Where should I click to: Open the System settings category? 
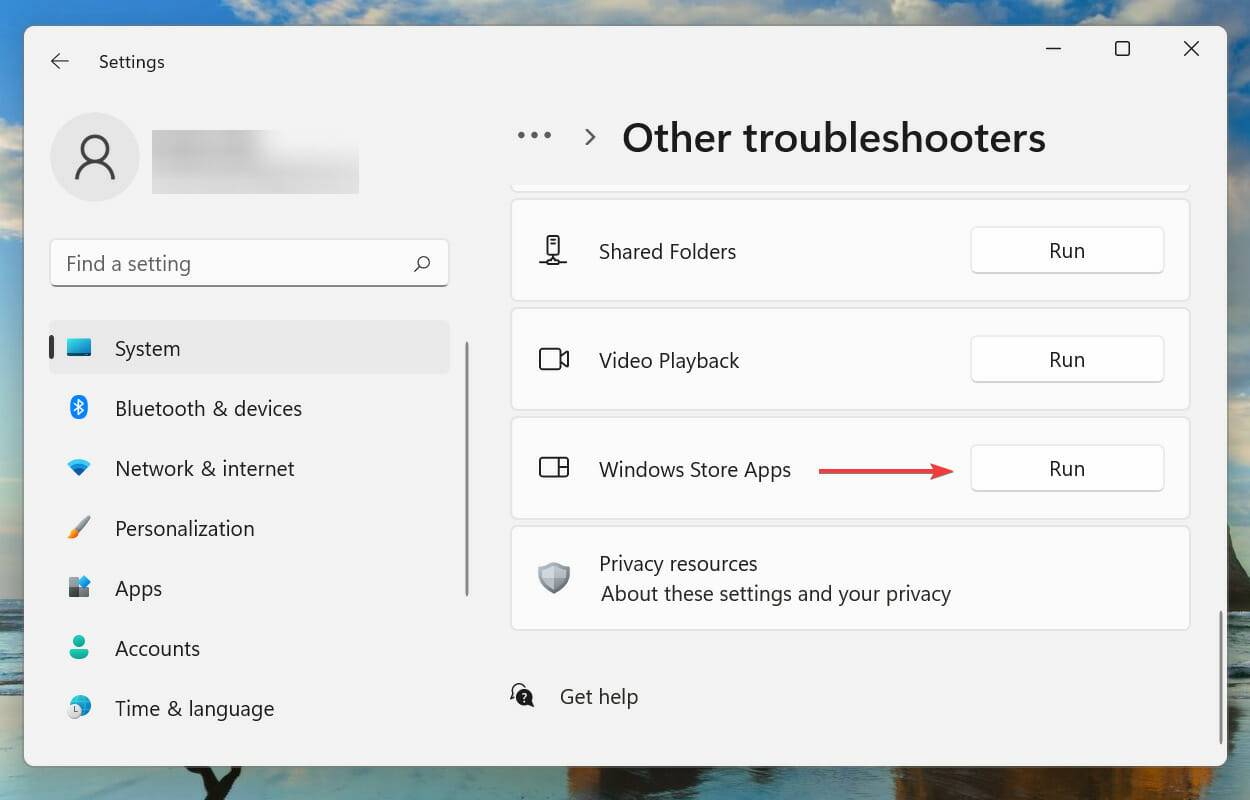click(x=148, y=348)
